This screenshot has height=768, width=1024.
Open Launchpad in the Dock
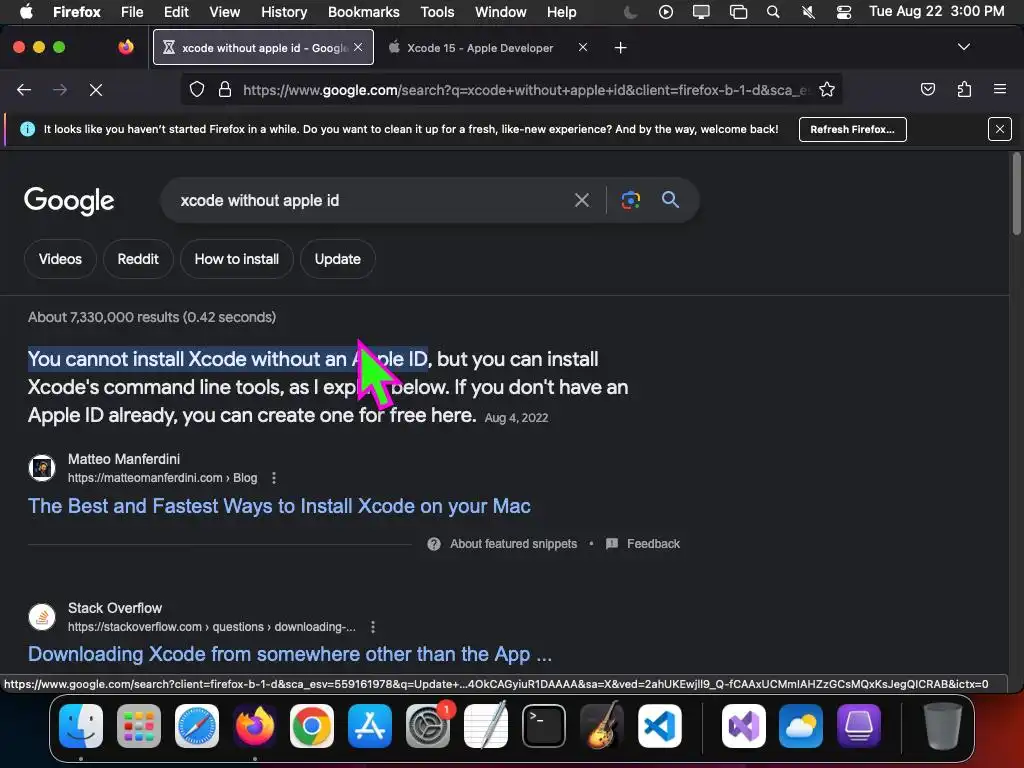click(139, 726)
